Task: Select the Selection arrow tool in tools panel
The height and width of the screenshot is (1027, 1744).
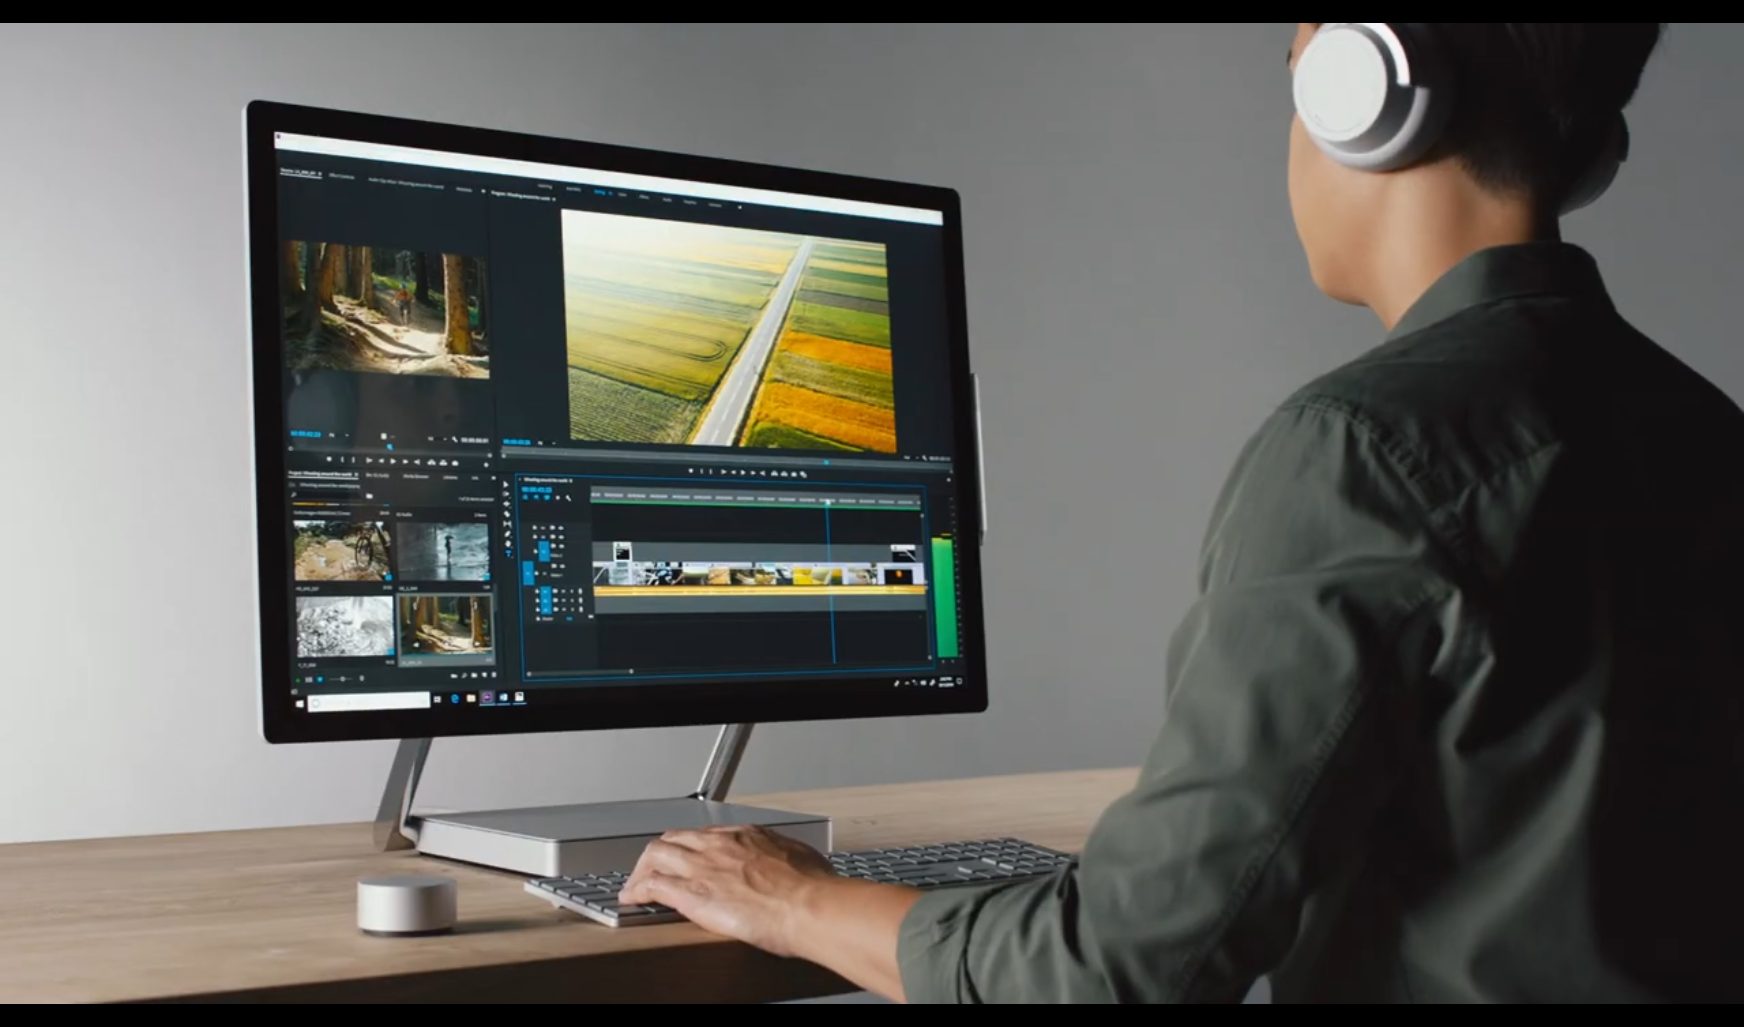Action: pos(506,484)
